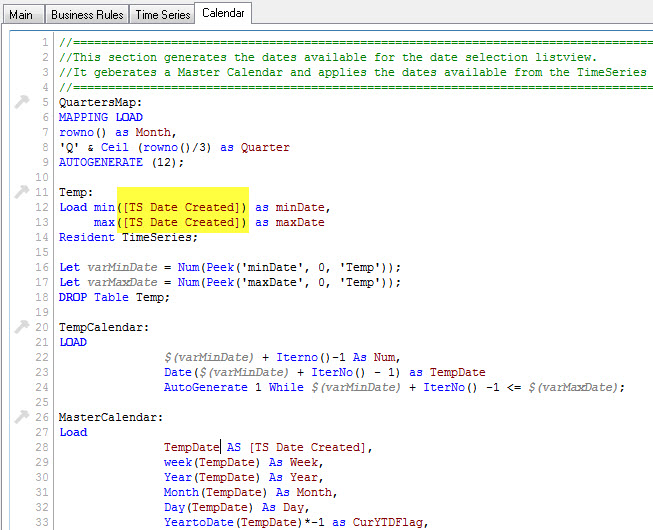653x530 pixels.
Task: Click the comment on line 2
Action: pos(327,57)
